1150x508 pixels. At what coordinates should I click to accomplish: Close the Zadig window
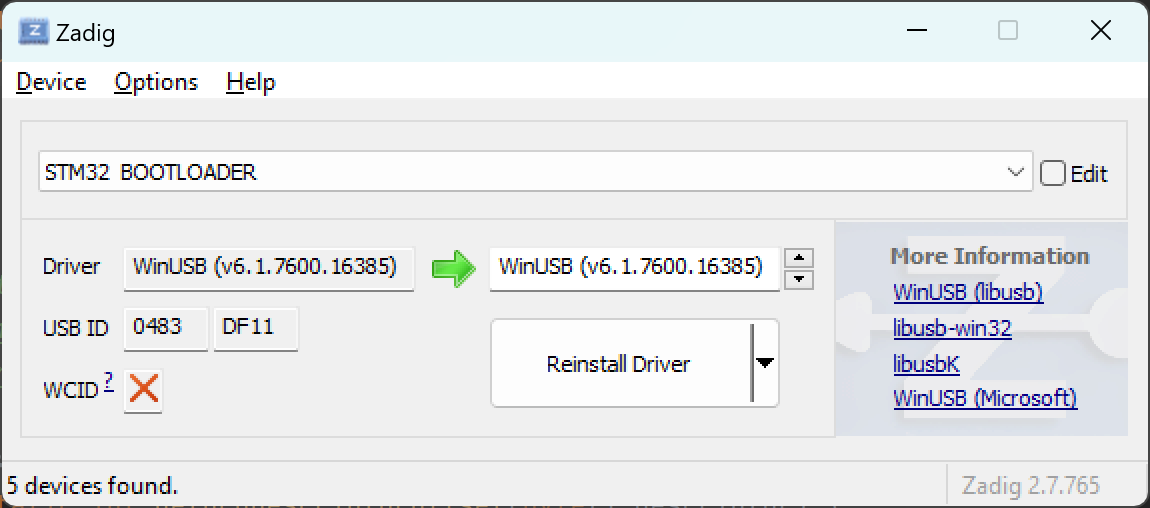[1101, 30]
